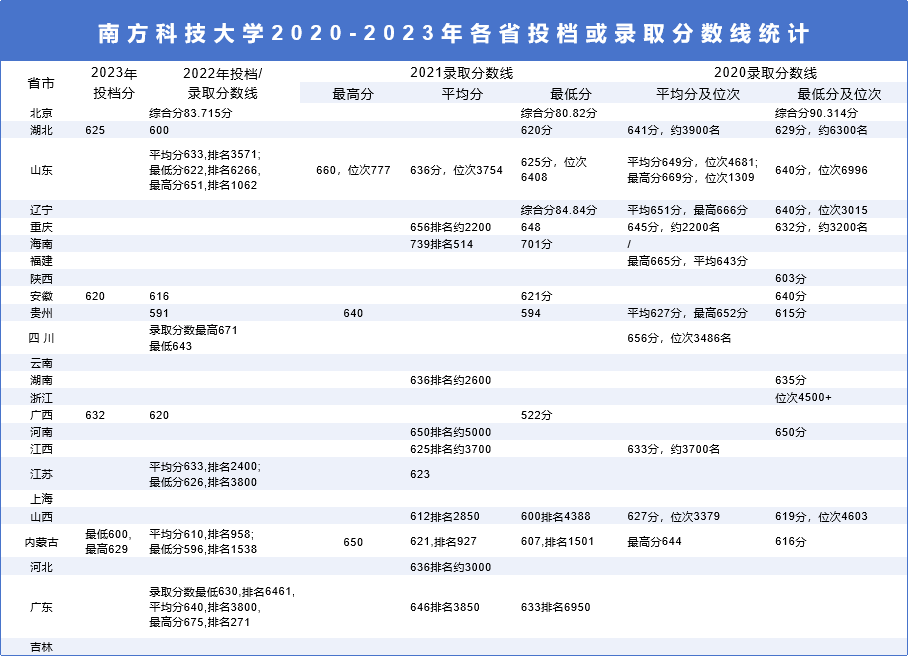This screenshot has width=909, height=656.
Task: Select the 综合分84.84分 cell for Liaoning
Action: point(560,210)
